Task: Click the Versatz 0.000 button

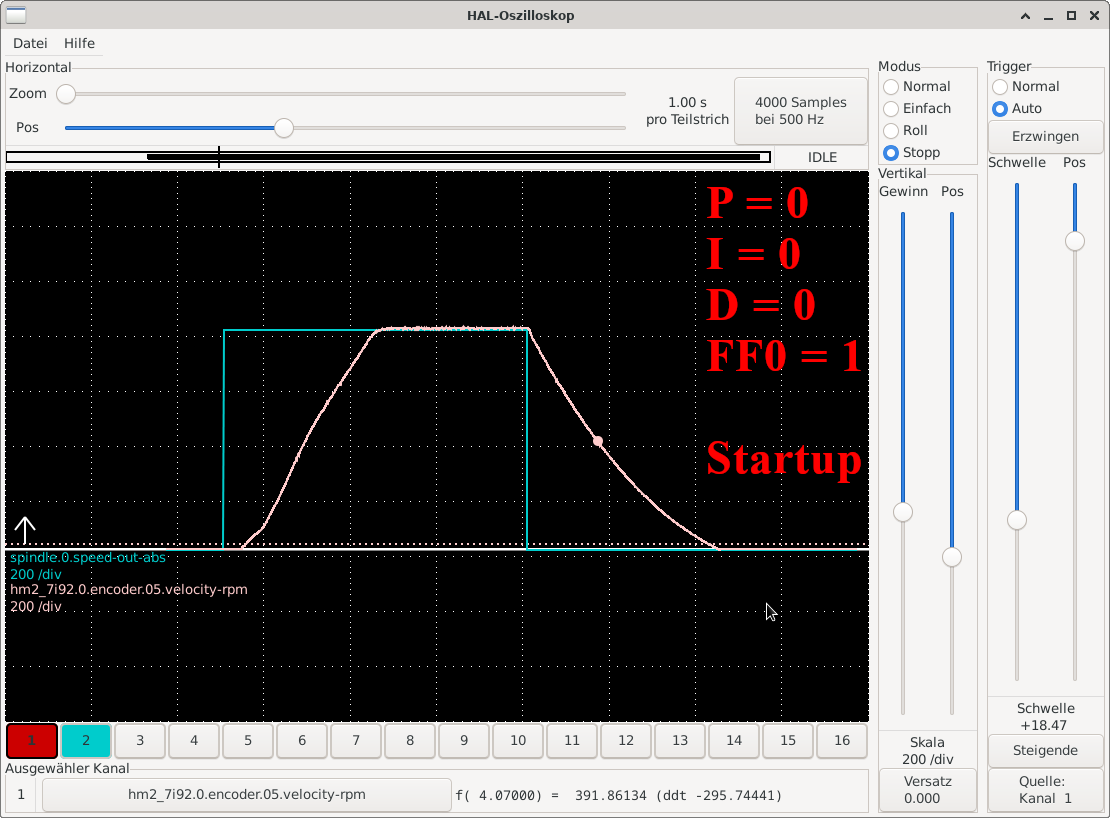Action: [x=927, y=790]
